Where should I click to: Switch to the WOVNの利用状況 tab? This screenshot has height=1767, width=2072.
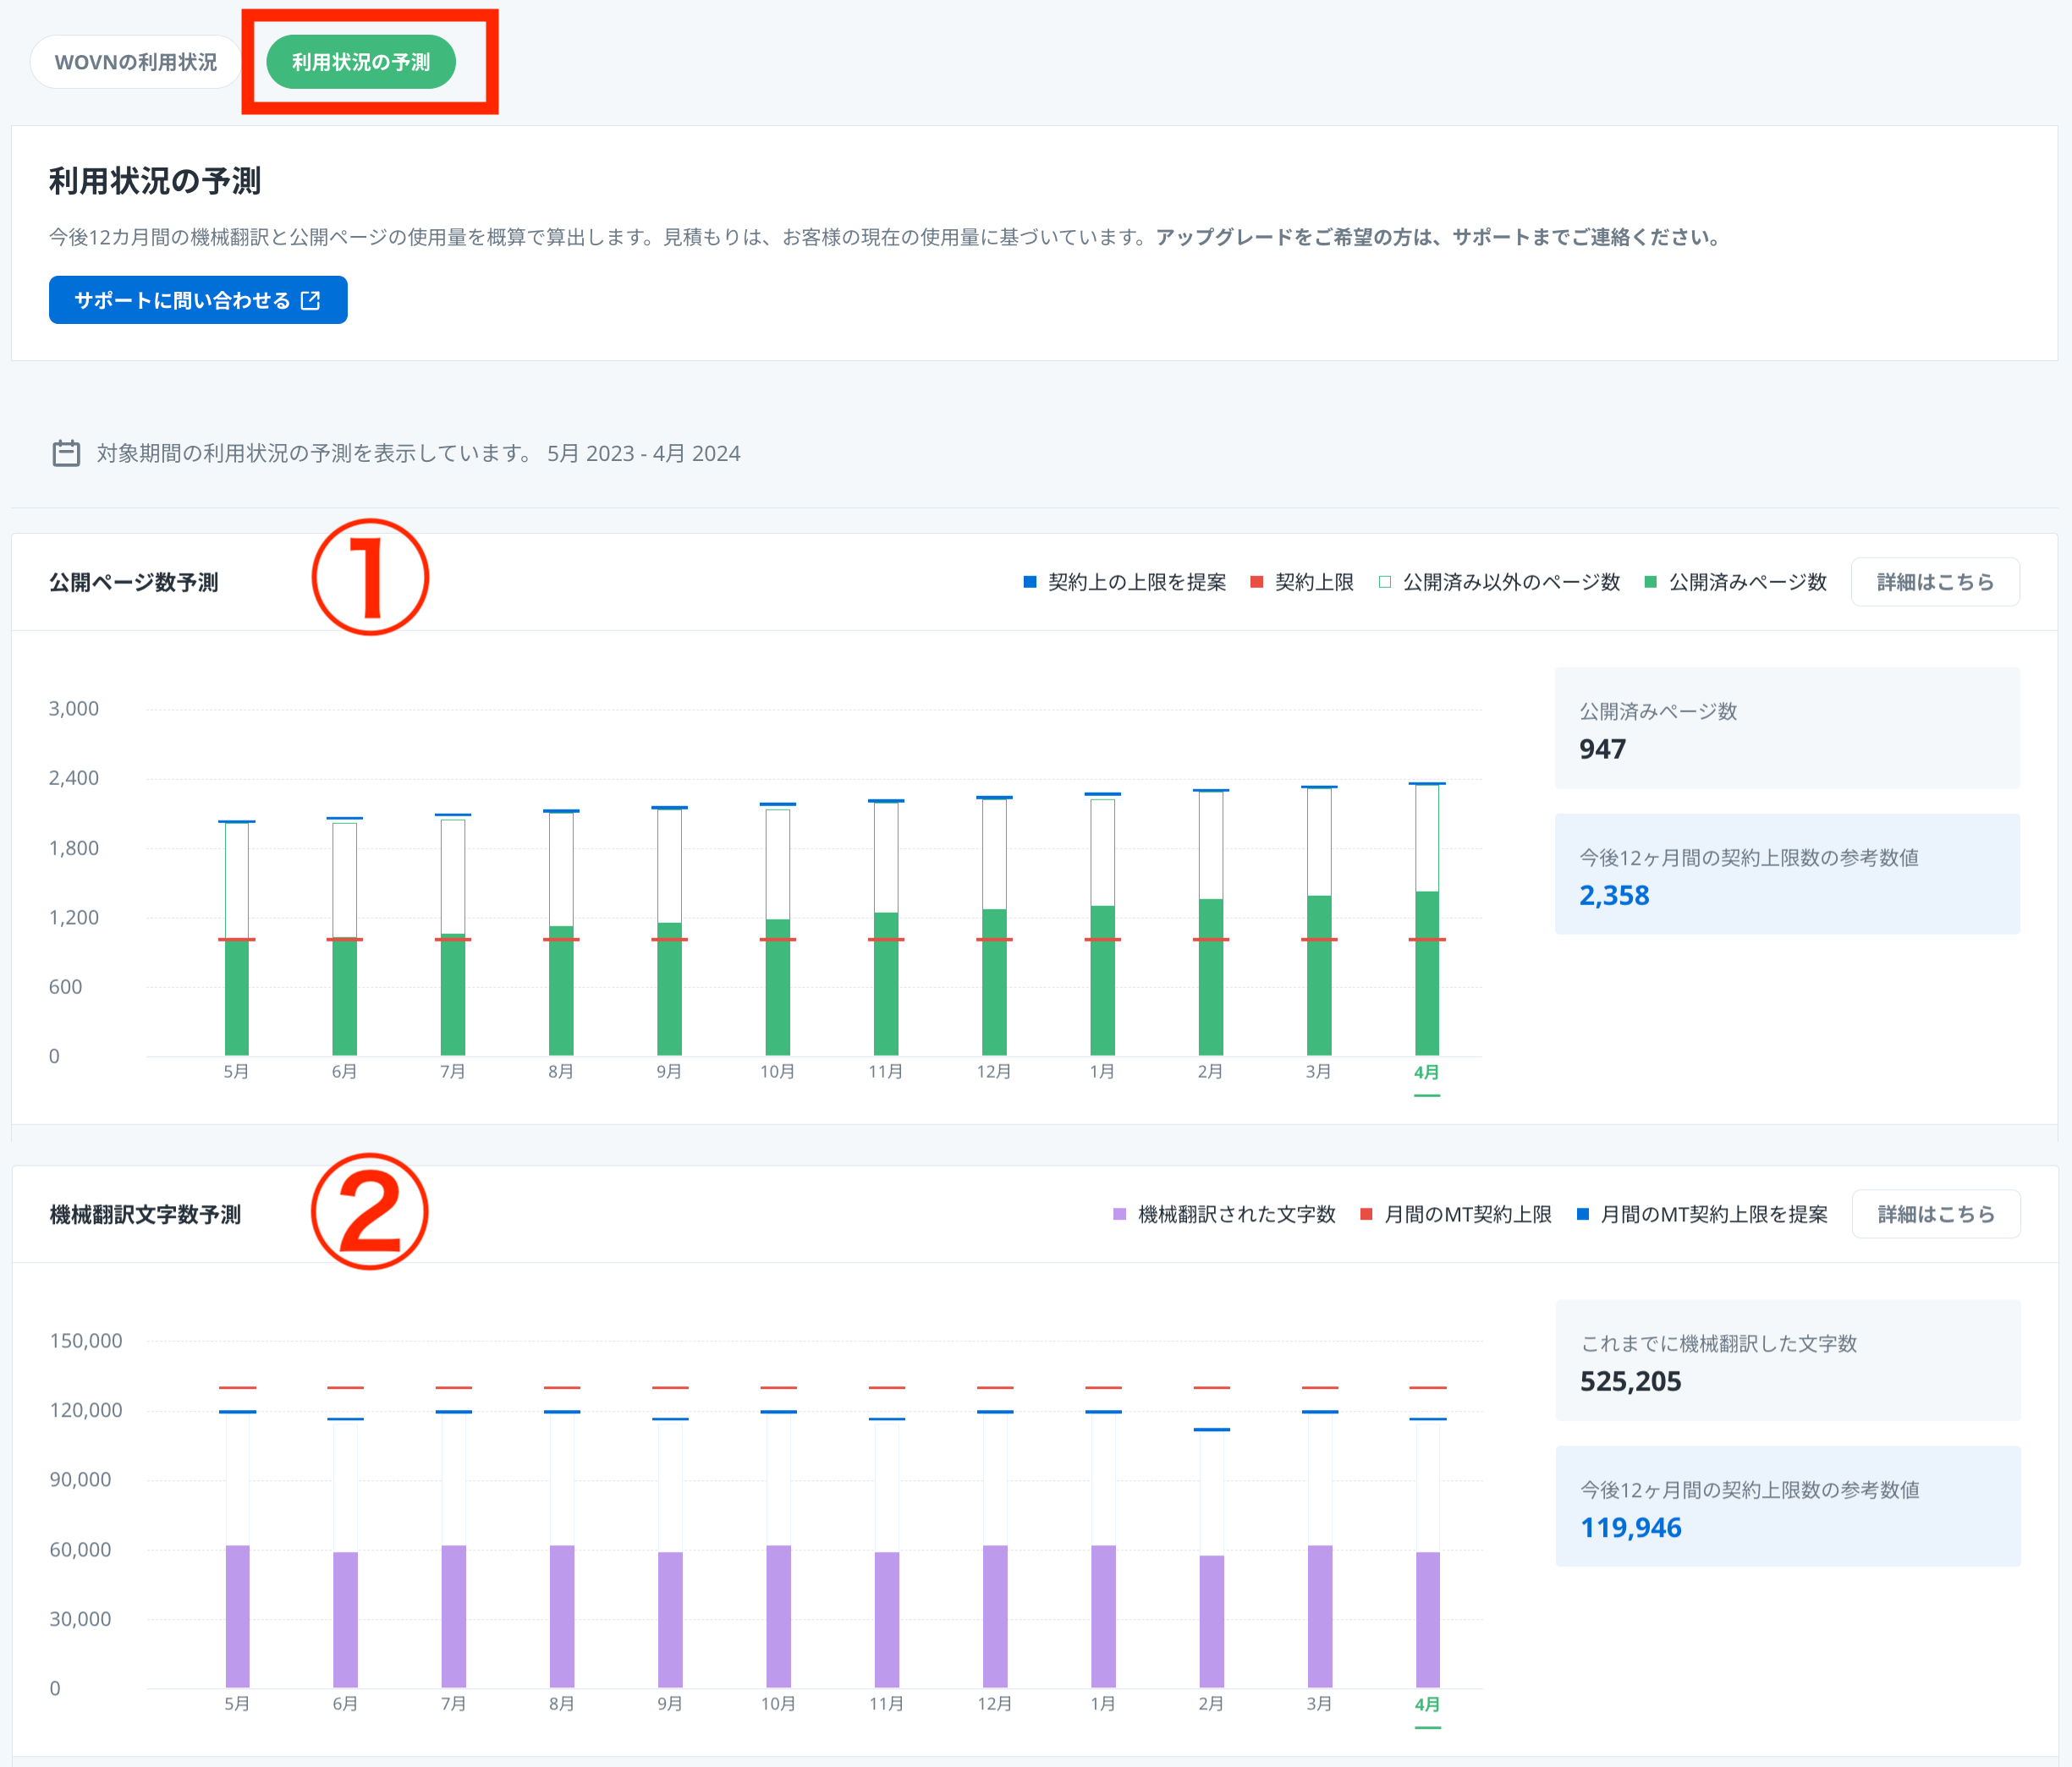136,62
